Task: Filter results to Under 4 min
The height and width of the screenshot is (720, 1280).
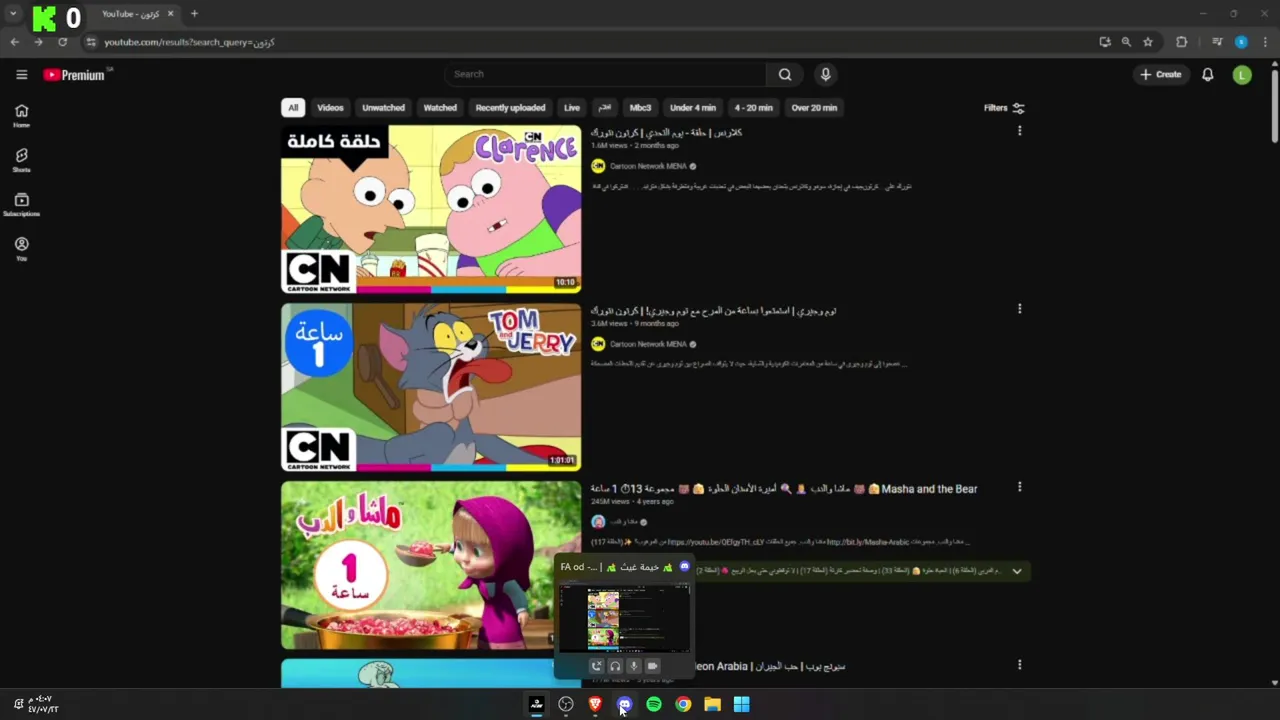Action: (693, 108)
